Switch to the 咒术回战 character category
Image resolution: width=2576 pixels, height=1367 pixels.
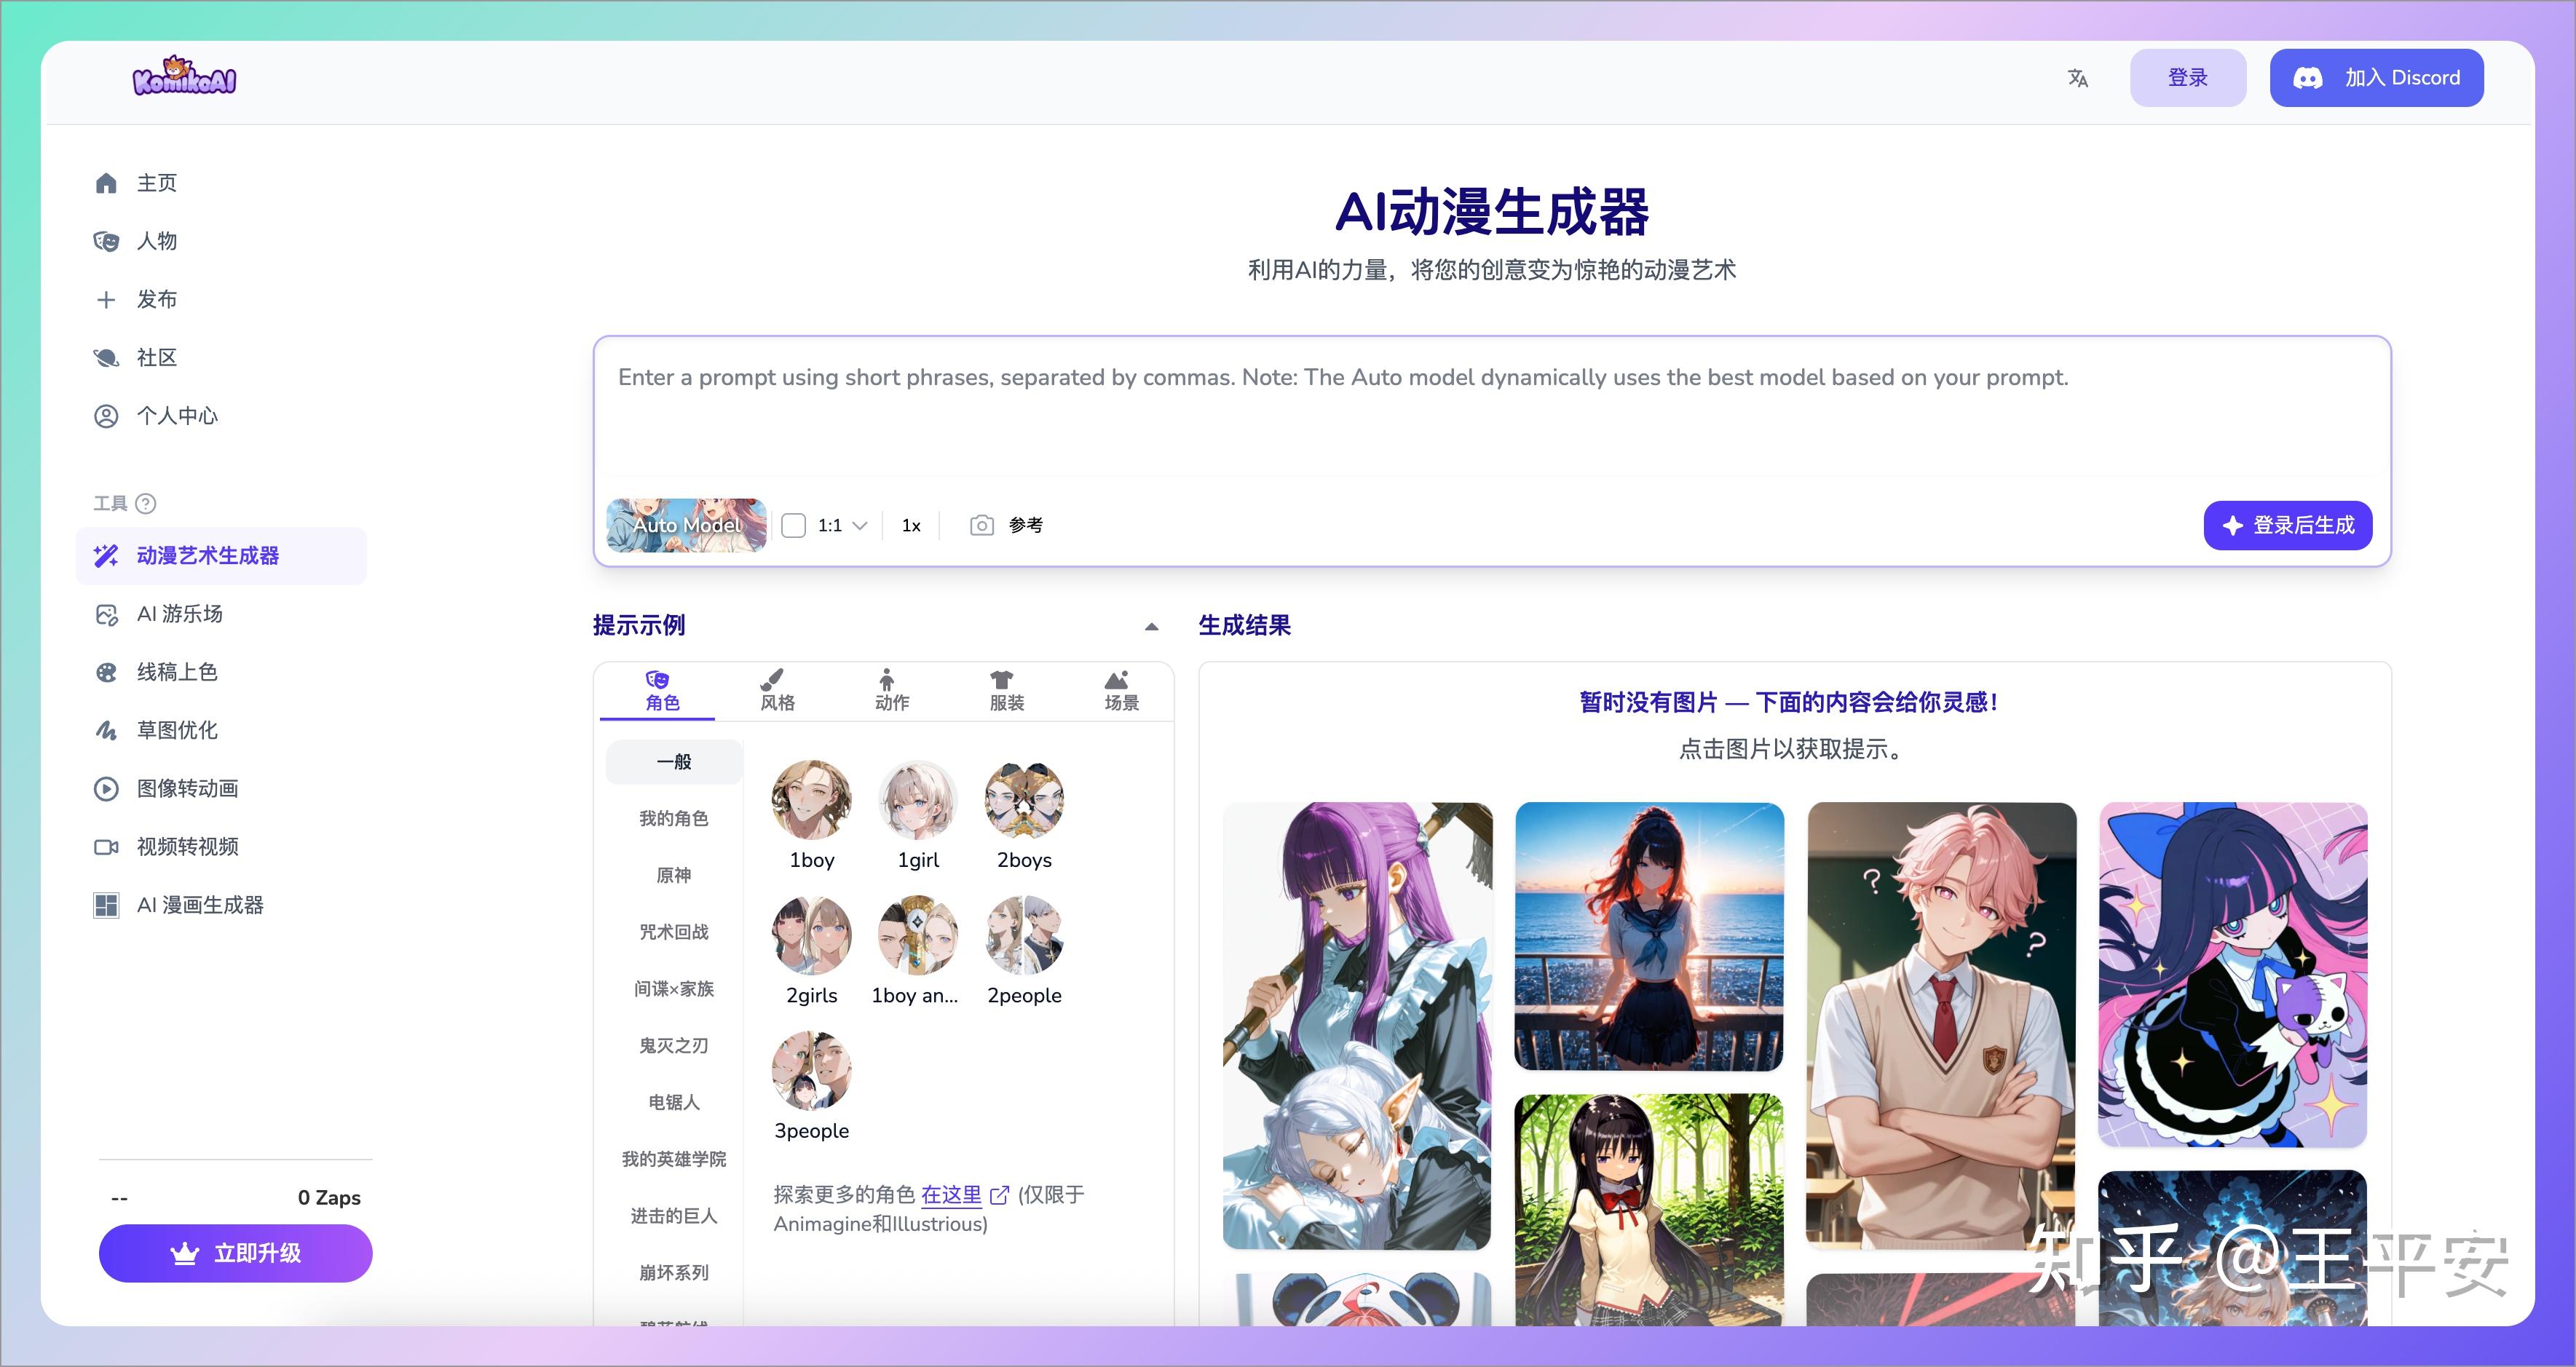(673, 932)
